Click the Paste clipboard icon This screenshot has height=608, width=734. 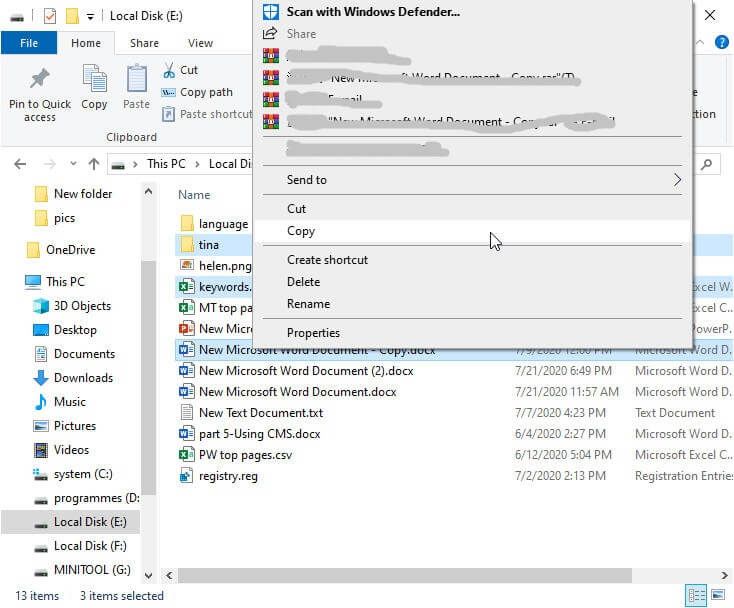137,78
